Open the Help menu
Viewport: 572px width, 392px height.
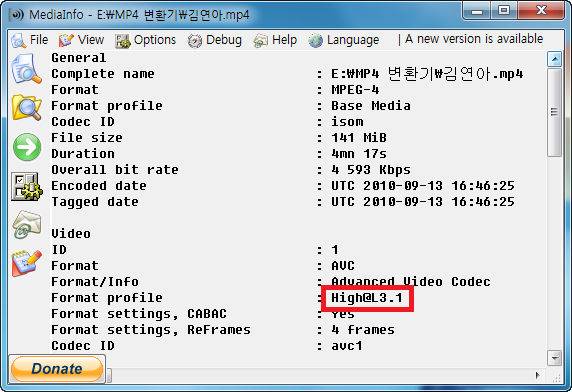tap(284, 40)
